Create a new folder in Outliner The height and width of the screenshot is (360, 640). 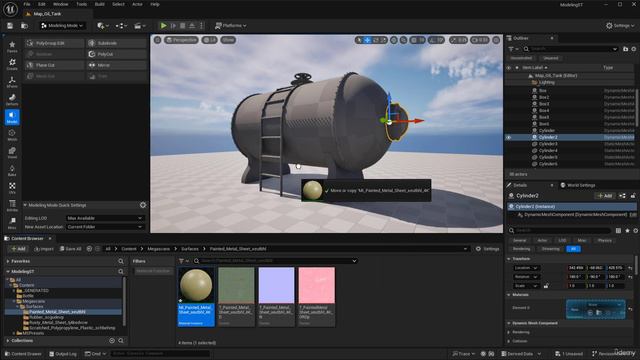point(626,49)
